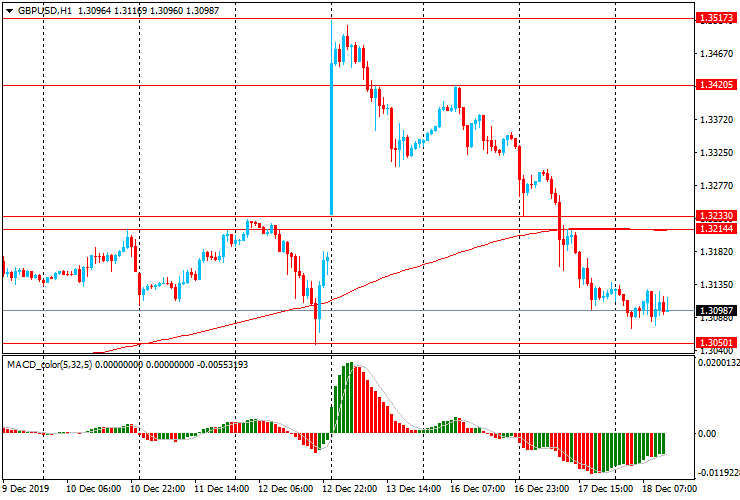Click the MACD scale -0.011922 bottom value
Screen dimensions: 740x500
pyautogui.click(x=719, y=473)
